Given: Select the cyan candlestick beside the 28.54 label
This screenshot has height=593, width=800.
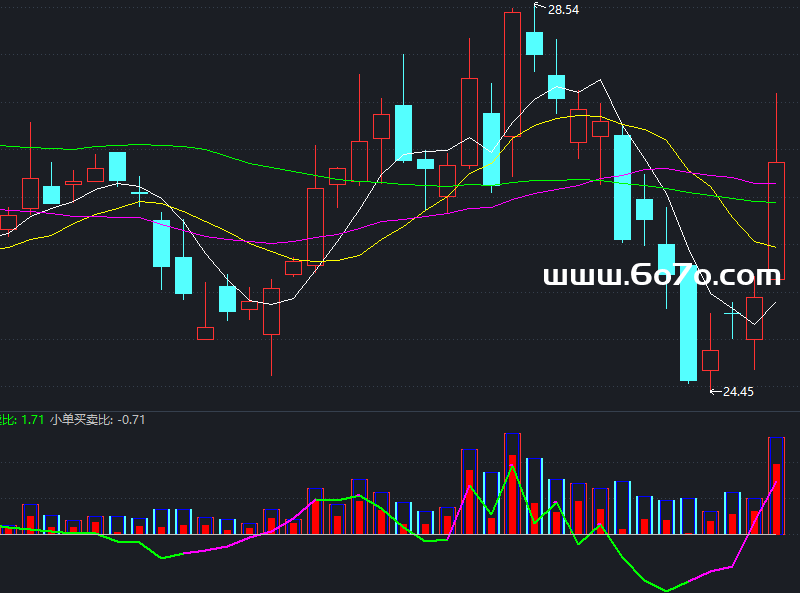Looking at the screenshot, I should [534, 43].
